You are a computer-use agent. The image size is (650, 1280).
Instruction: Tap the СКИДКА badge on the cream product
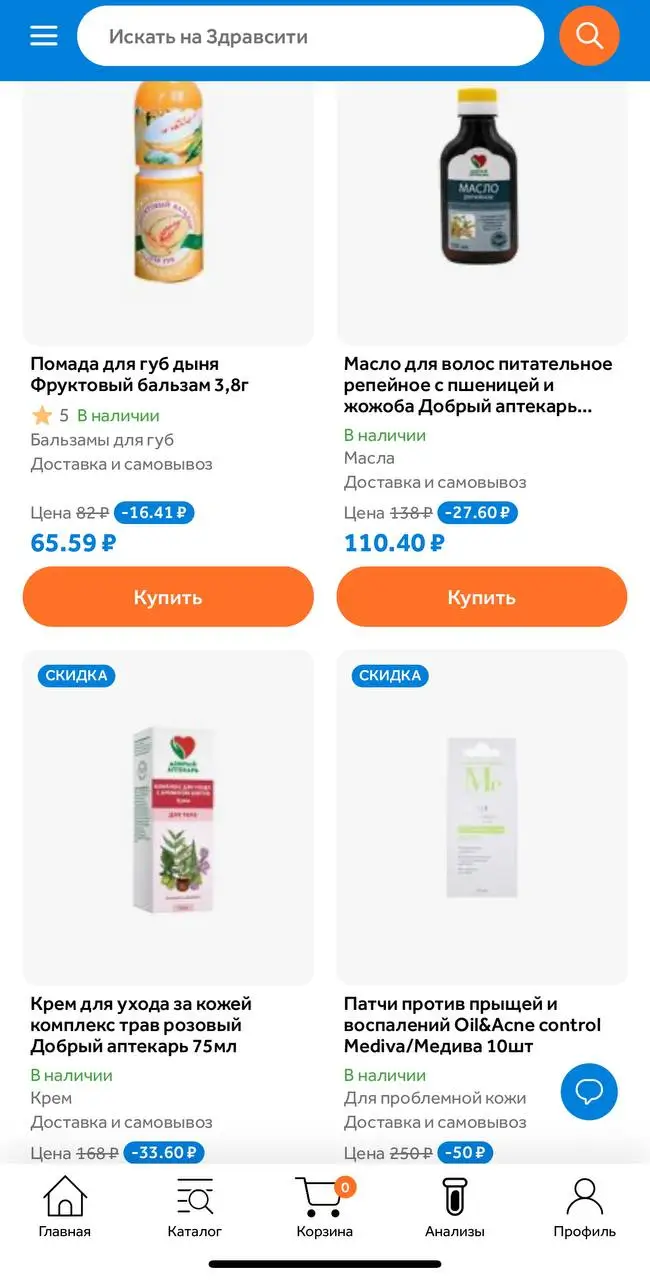coord(76,675)
